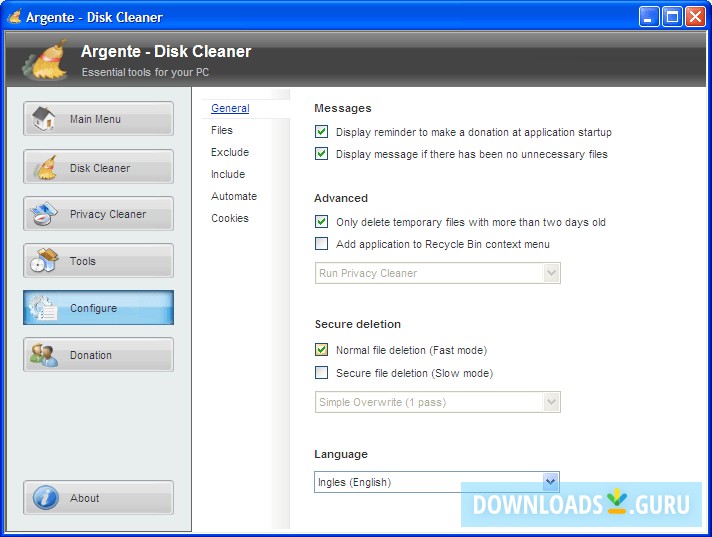Enable Secure file deletion (Slow mode)
Image resolution: width=712 pixels, height=537 pixels.
click(321, 373)
